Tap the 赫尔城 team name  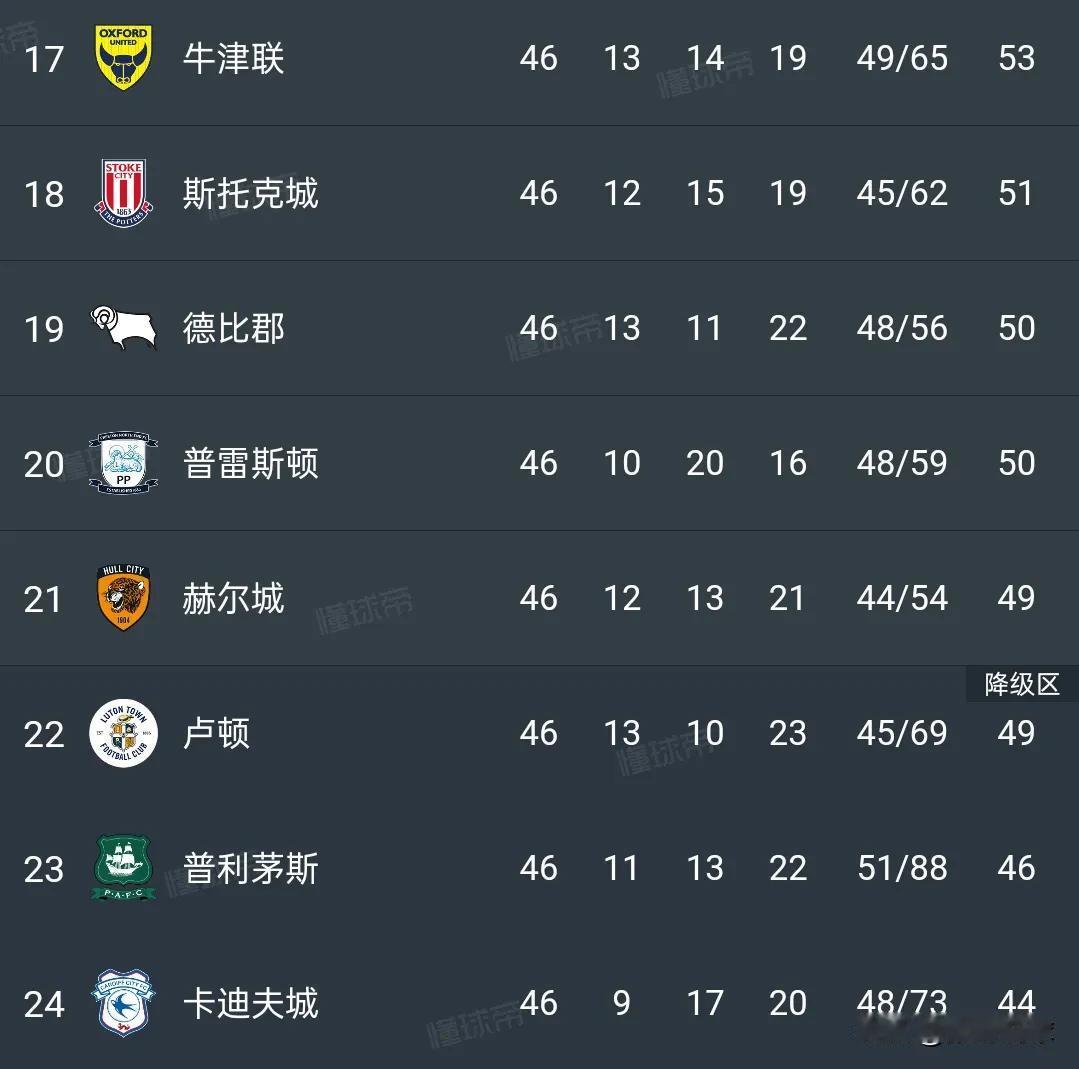[x=233, y=597]
